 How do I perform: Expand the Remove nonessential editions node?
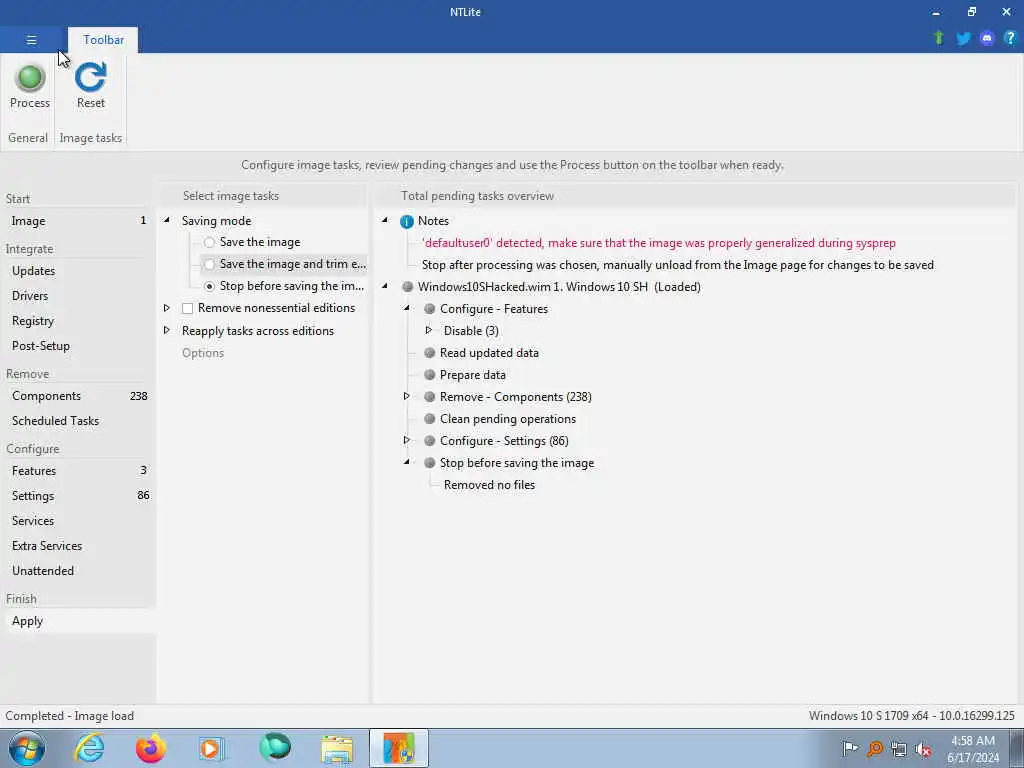167,308
